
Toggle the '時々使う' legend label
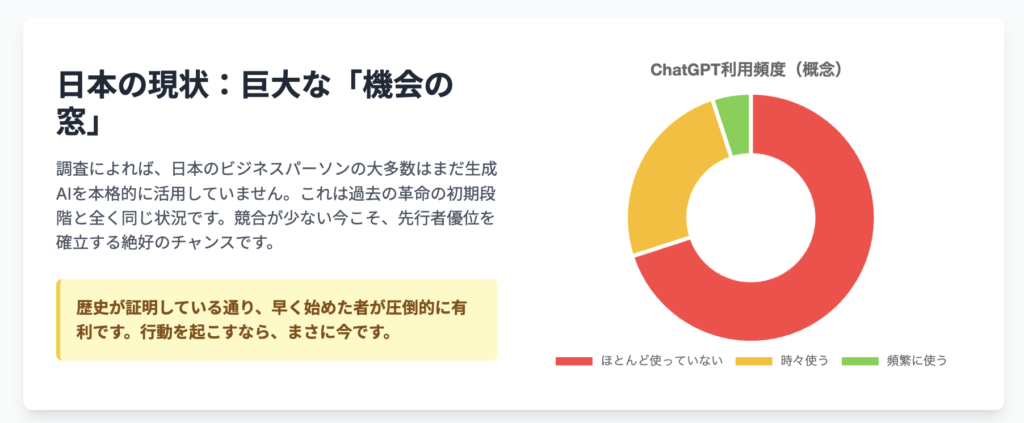pyautogui.click(x=805, y=361)
